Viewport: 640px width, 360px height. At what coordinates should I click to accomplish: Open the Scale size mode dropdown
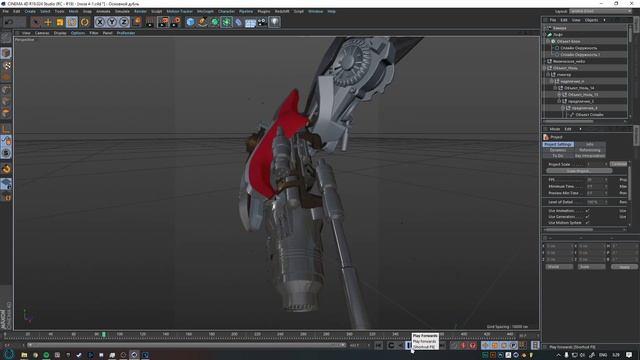pyautogui.click(x=591, y=267)
